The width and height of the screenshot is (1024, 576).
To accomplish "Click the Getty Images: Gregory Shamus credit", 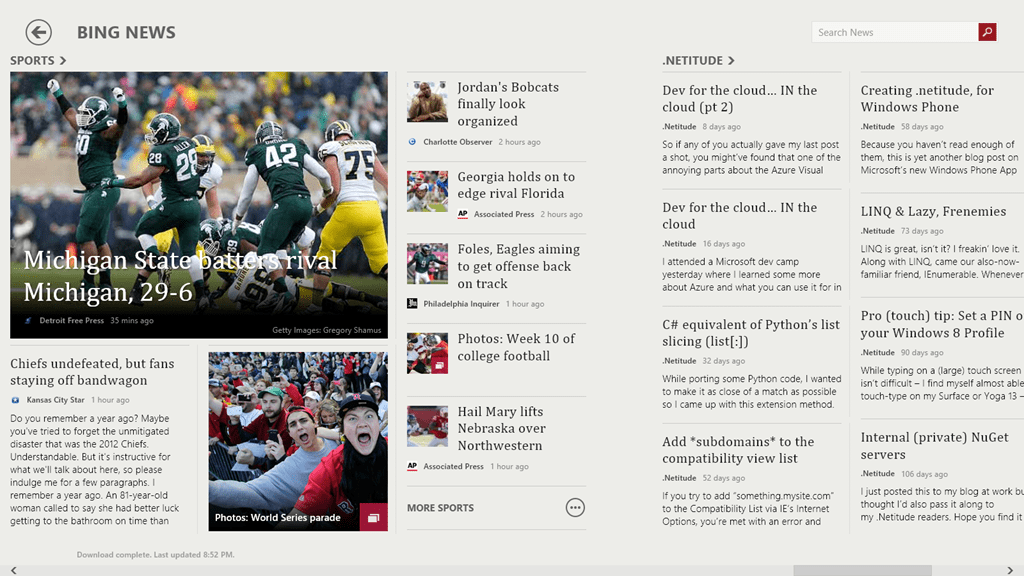I will 327,330.
